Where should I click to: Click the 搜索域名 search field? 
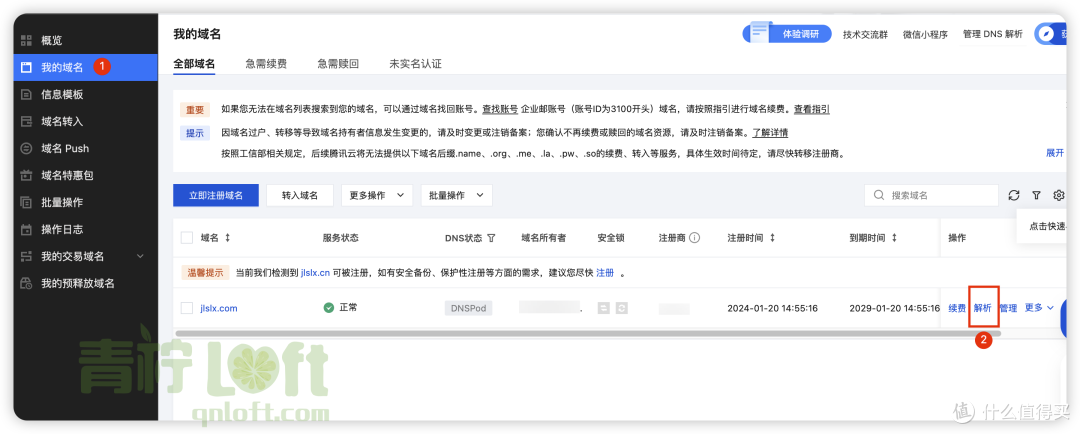931,195
